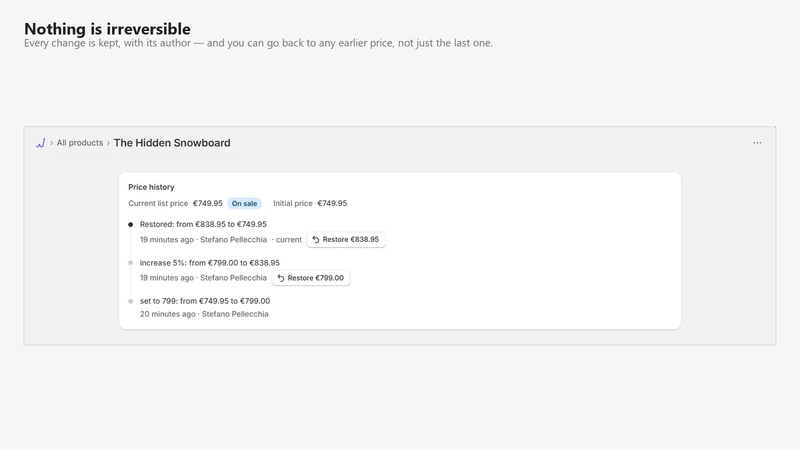Screen dimensions: 800x450
Task: Click the Restore €838.95 button
Action: (346, 239)
